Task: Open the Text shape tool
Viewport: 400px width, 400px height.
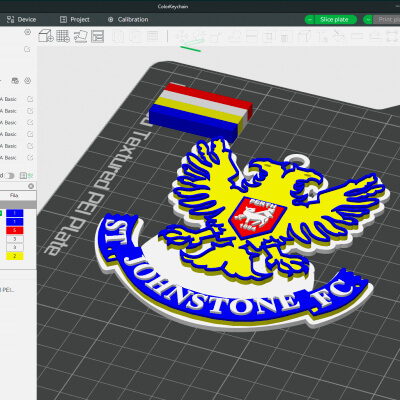Action: click(322, 36)
